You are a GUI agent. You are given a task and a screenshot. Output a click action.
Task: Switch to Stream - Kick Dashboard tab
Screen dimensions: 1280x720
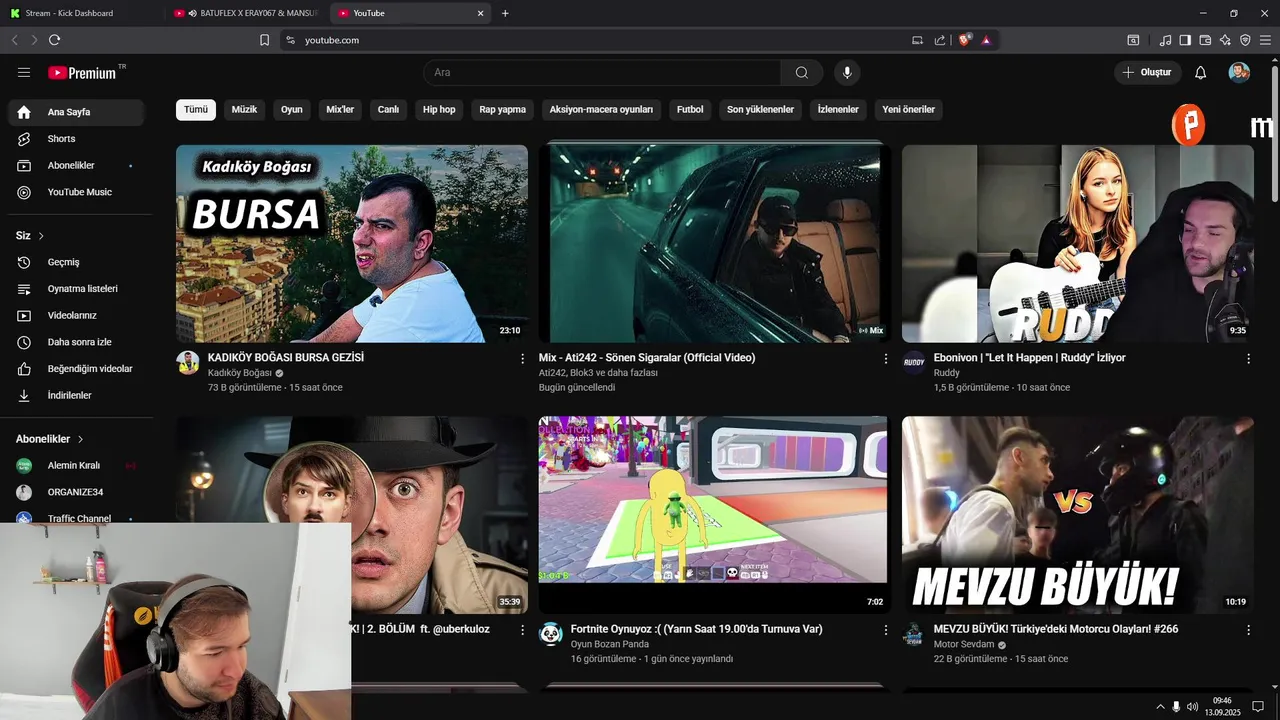coord(80,13)
